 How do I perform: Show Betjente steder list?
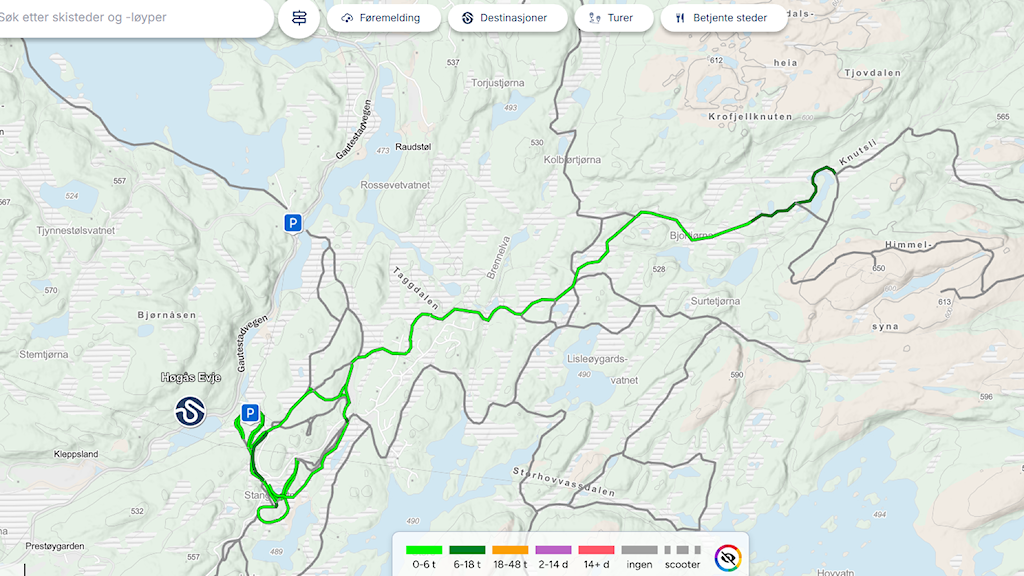pos(724,18)
